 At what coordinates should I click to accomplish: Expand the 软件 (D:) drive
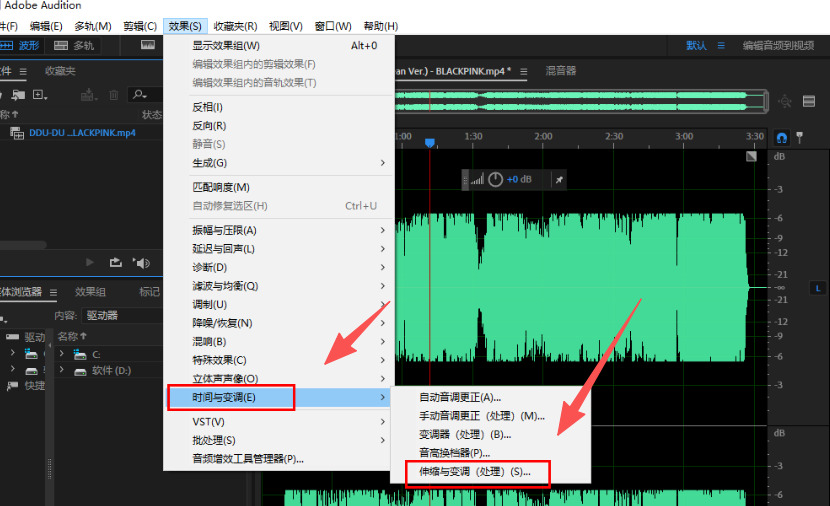62,370
